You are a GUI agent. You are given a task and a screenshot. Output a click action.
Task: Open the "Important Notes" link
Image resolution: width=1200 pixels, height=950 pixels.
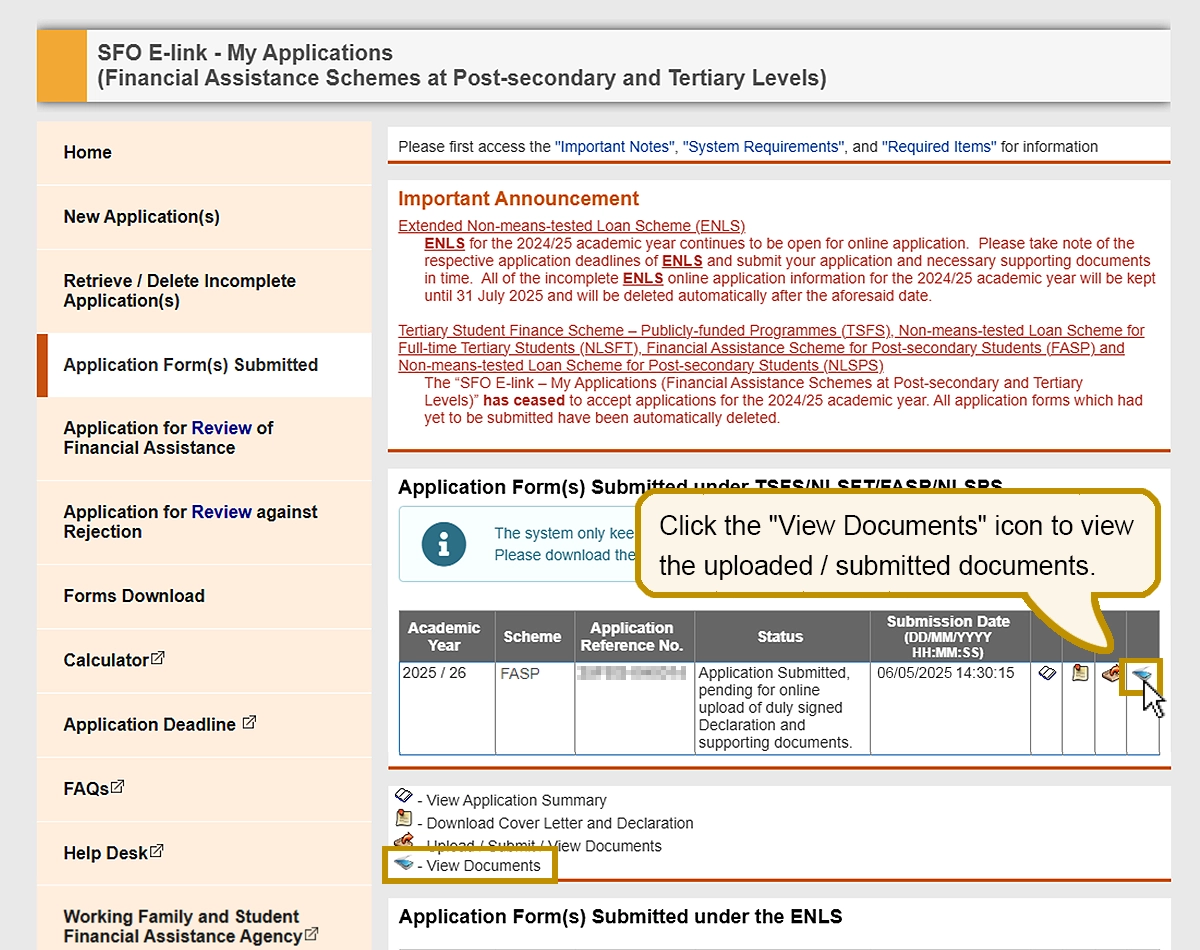[614, 147]
